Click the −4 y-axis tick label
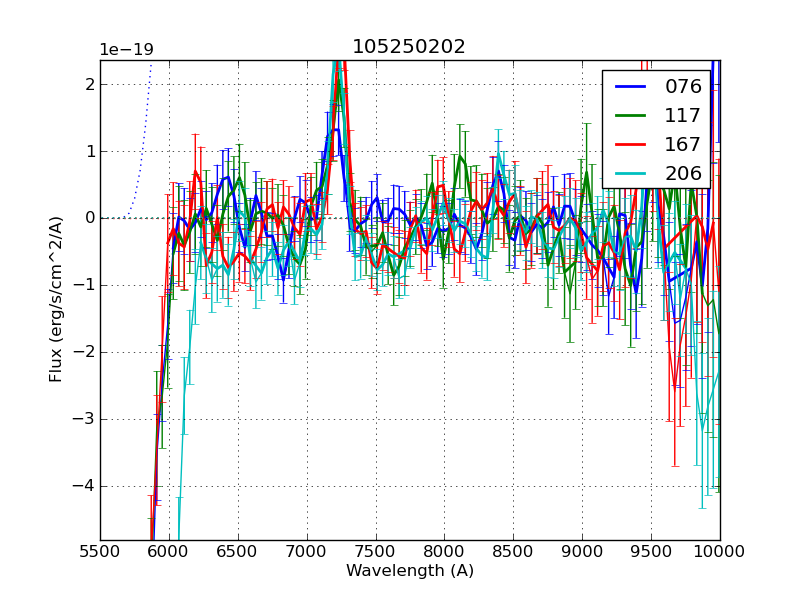 (84, 486)
